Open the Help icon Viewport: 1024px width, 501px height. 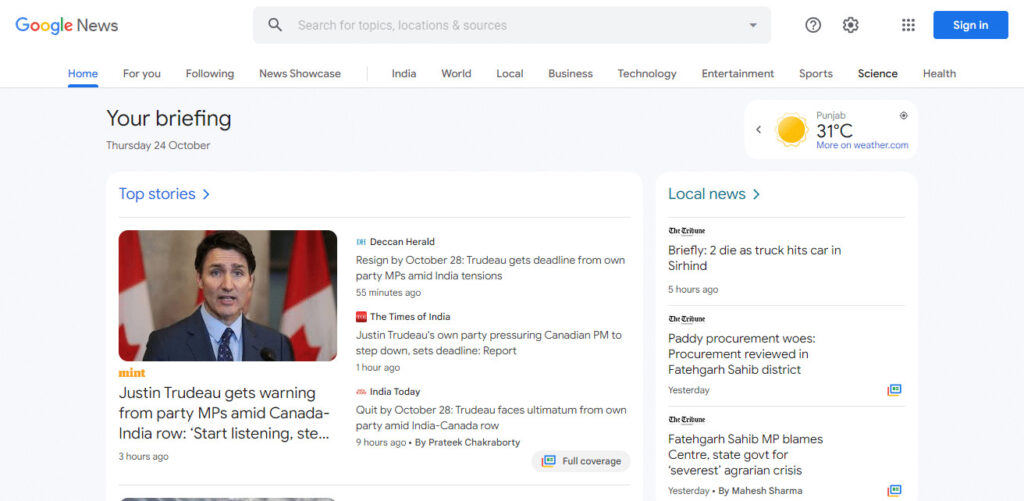tap(812, 25)
